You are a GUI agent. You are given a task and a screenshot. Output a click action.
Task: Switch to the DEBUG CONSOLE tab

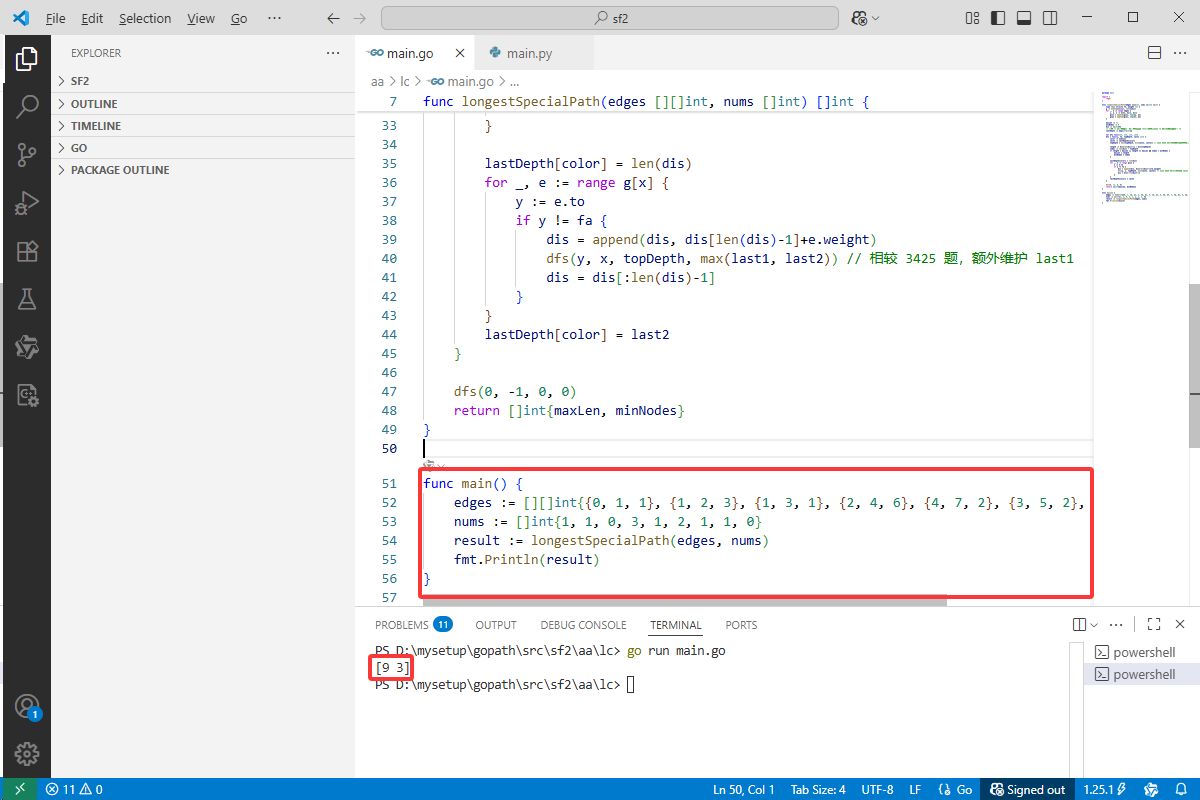[584, 625]
